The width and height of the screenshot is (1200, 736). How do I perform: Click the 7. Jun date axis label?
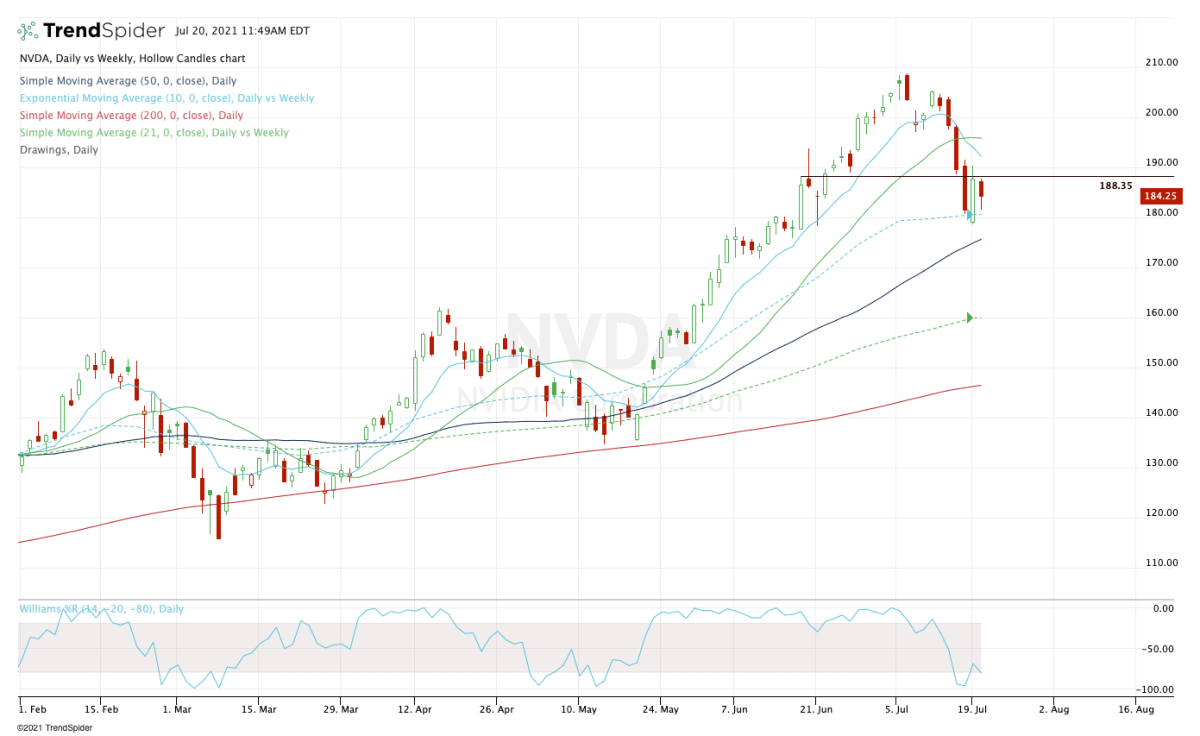click(733, 708)
